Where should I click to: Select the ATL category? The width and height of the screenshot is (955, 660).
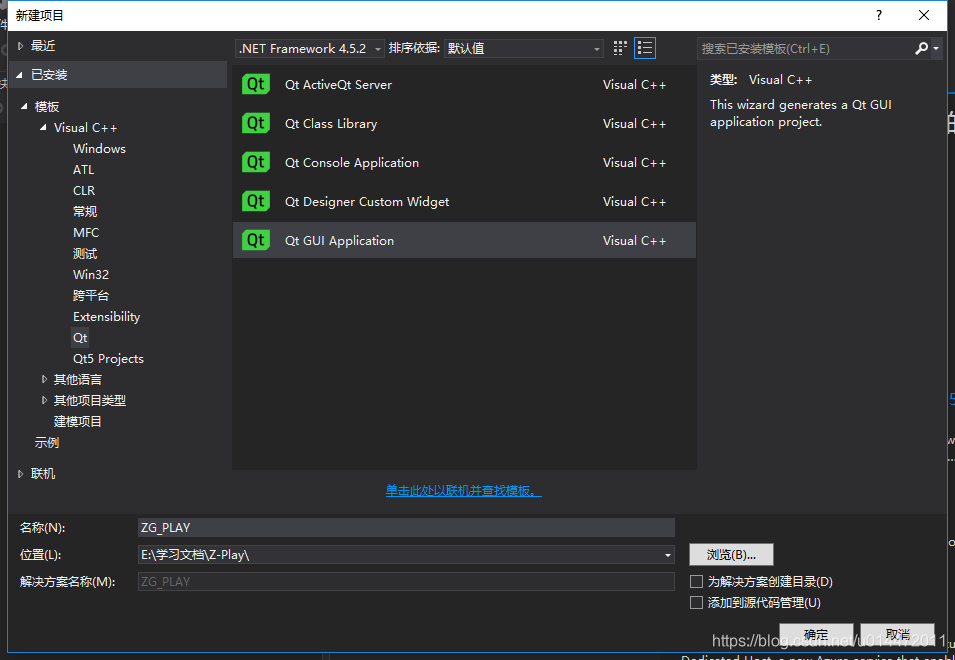pos(83,170)
